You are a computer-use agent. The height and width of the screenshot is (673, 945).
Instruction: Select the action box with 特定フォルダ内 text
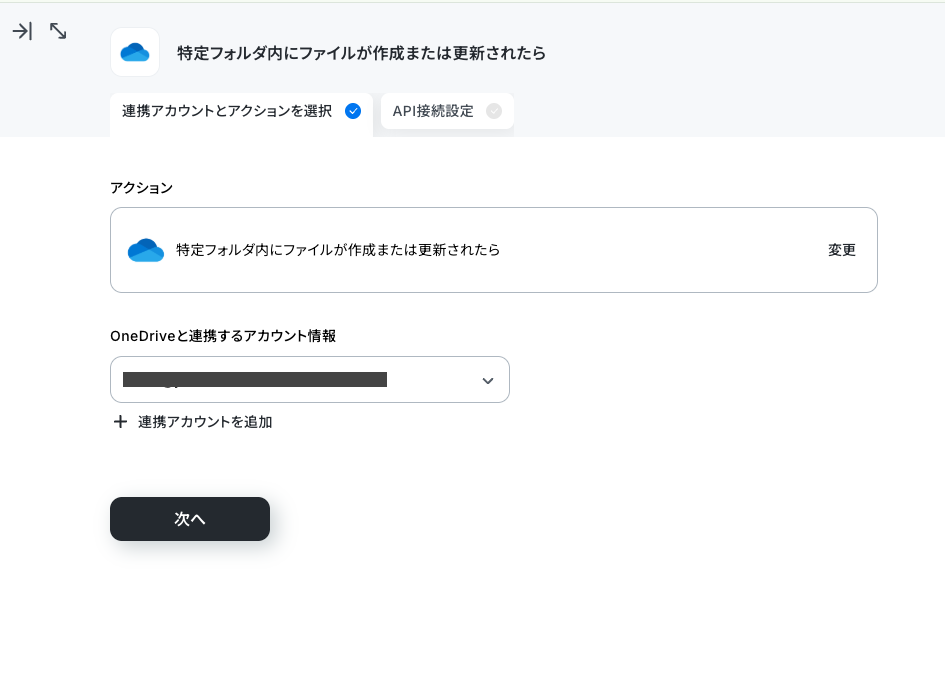pos(494,250)
